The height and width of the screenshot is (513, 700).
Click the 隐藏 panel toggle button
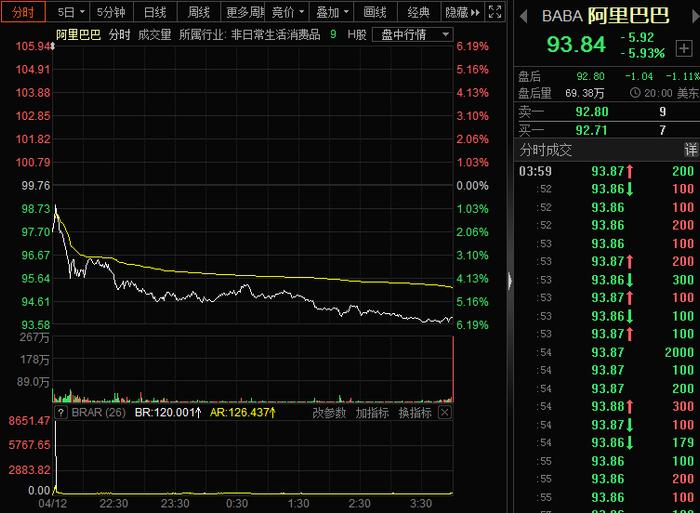pyautogui.click(x=462, y=12)
